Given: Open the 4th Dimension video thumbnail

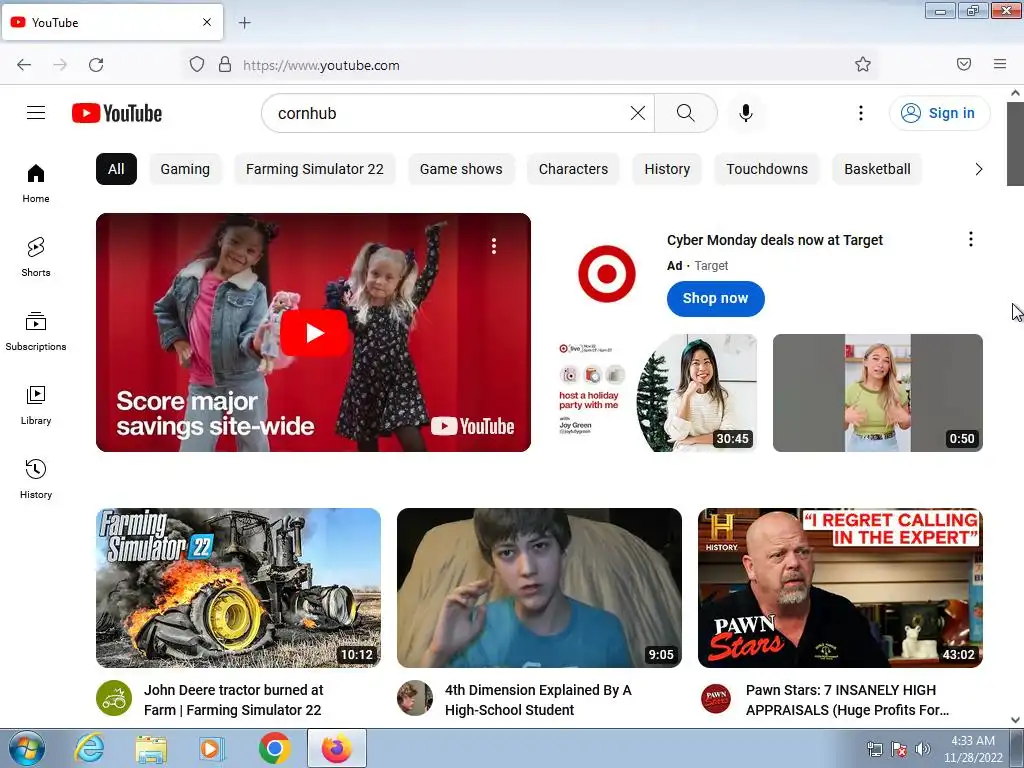Looking at the screenshot, I should point(539,588).
